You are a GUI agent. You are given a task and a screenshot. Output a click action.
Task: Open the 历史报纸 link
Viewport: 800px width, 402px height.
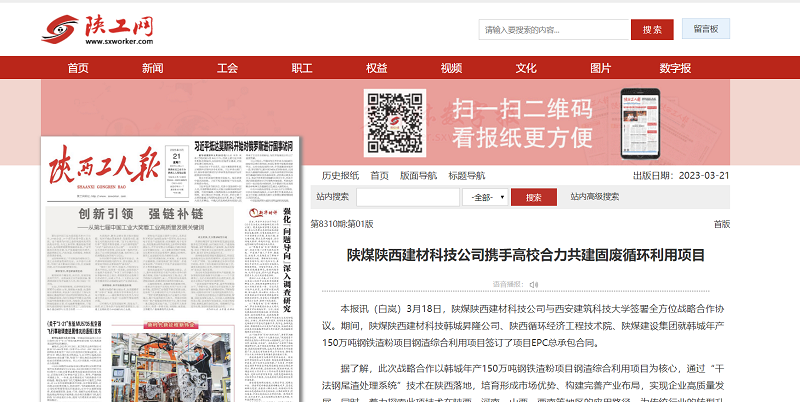click(x=340, y=175)
